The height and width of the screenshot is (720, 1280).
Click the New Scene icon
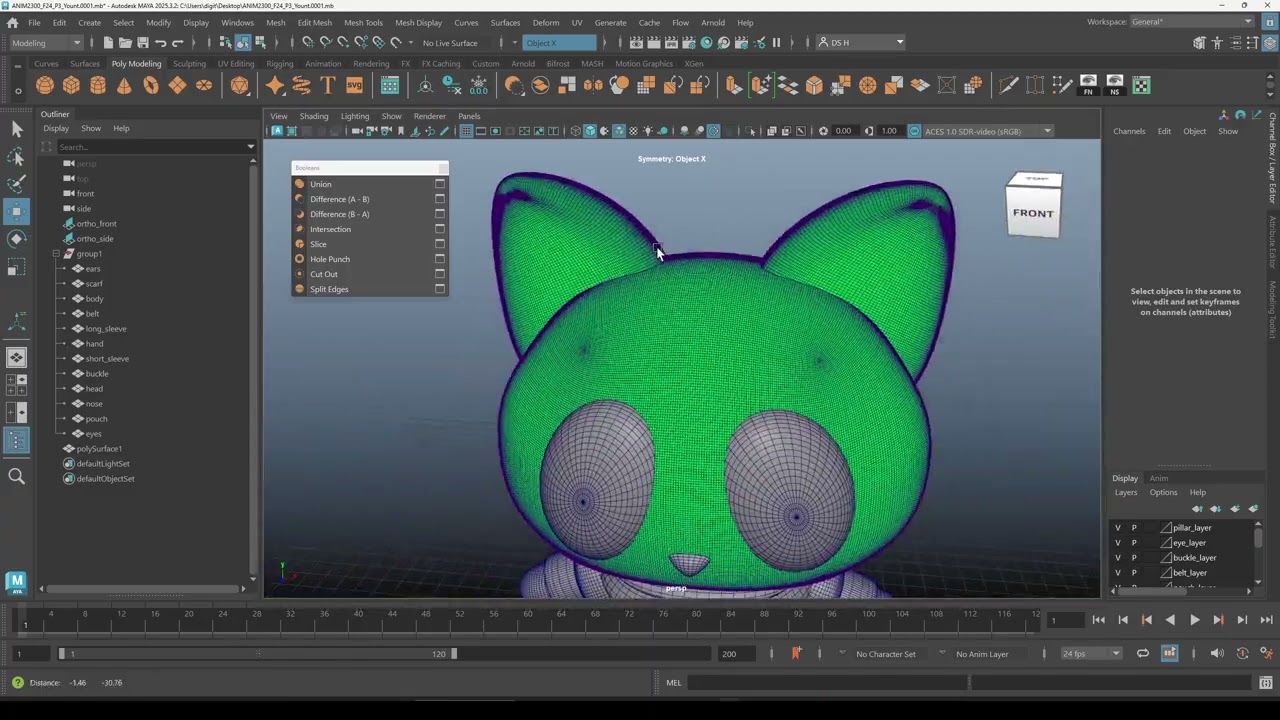[108, 42]
